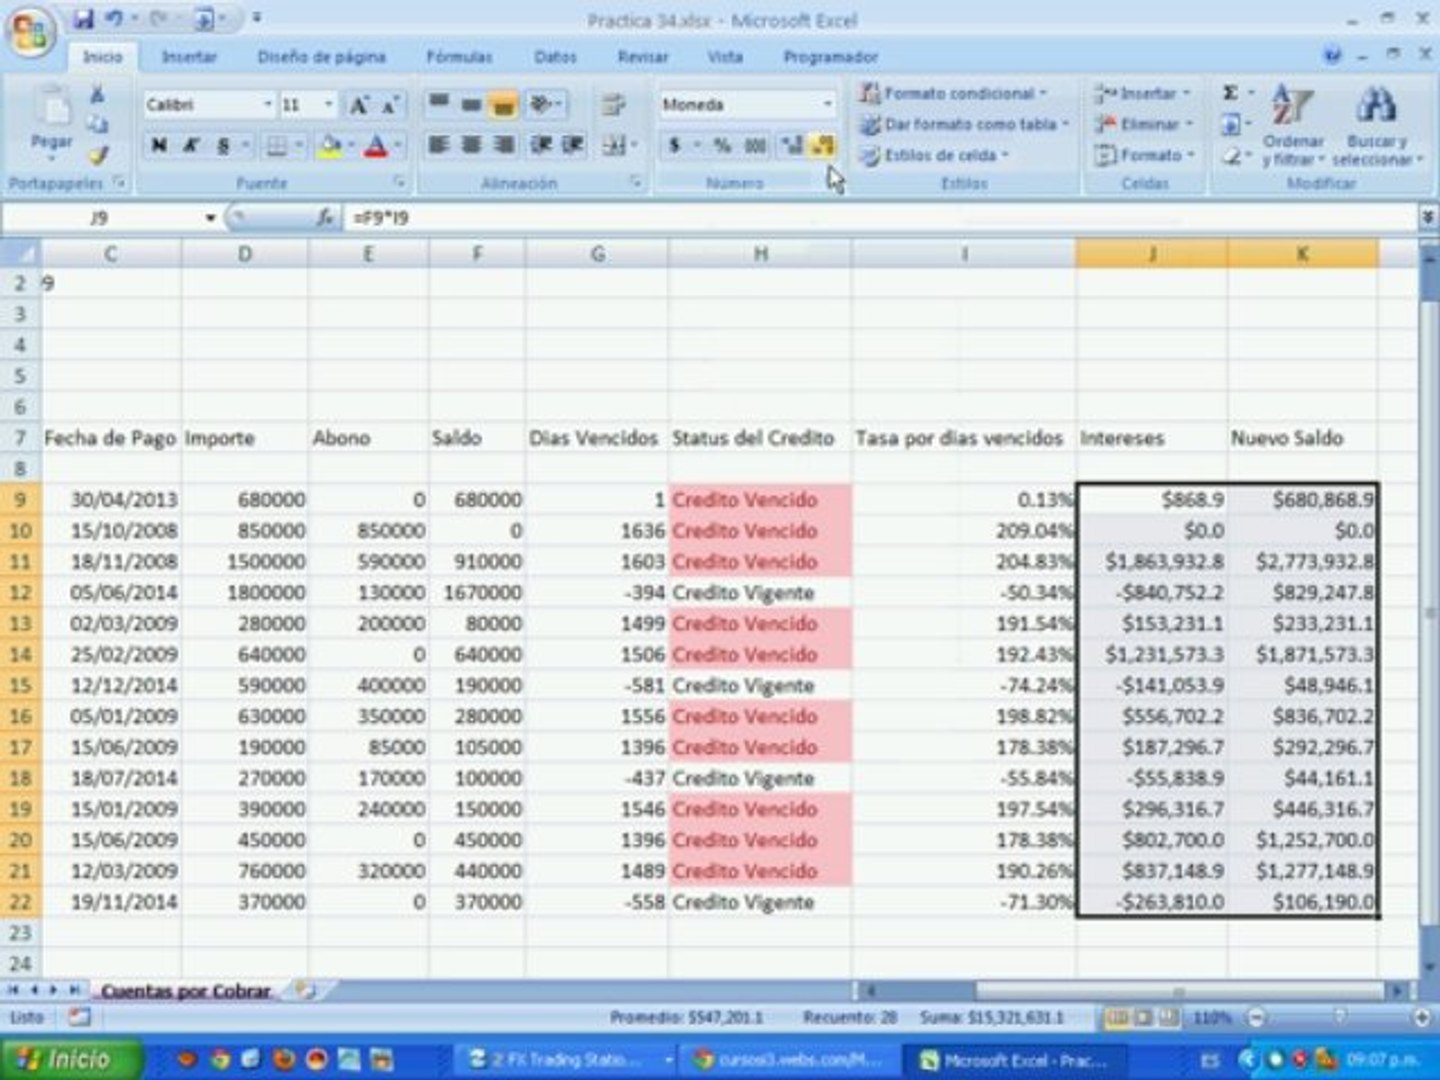Screen dimensions: 1440x1080
Task: Apply accounting currency format with dollar icon
Action: tap(675, 146)
